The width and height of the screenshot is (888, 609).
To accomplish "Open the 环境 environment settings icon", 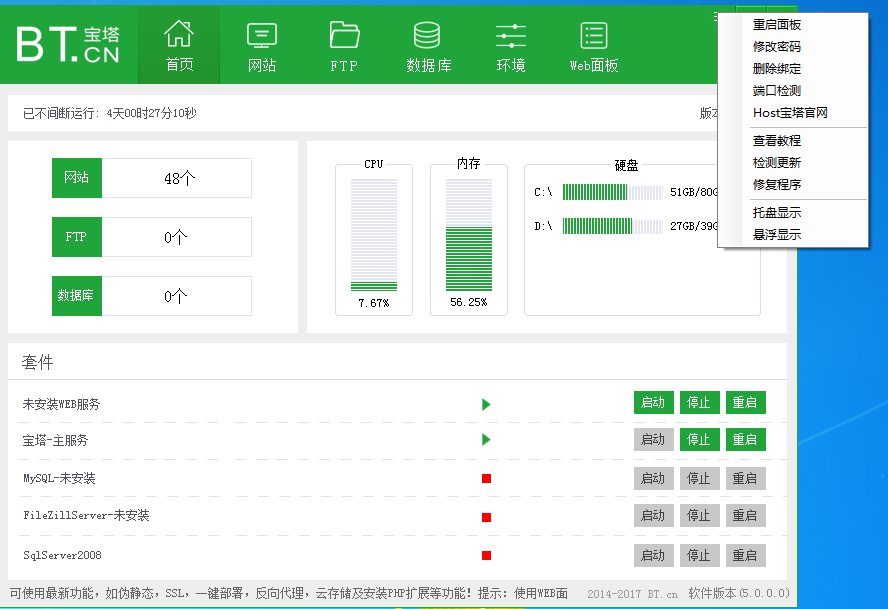I will click(510, 44).
